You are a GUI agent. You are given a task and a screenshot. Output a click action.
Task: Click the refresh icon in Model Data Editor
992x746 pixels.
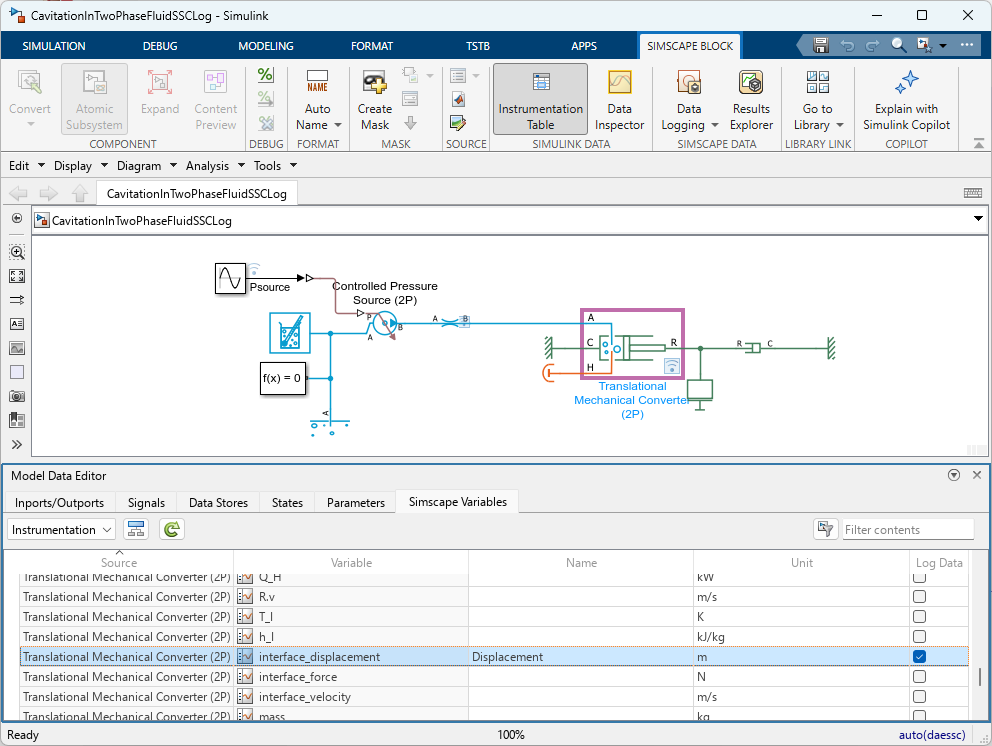171,529
